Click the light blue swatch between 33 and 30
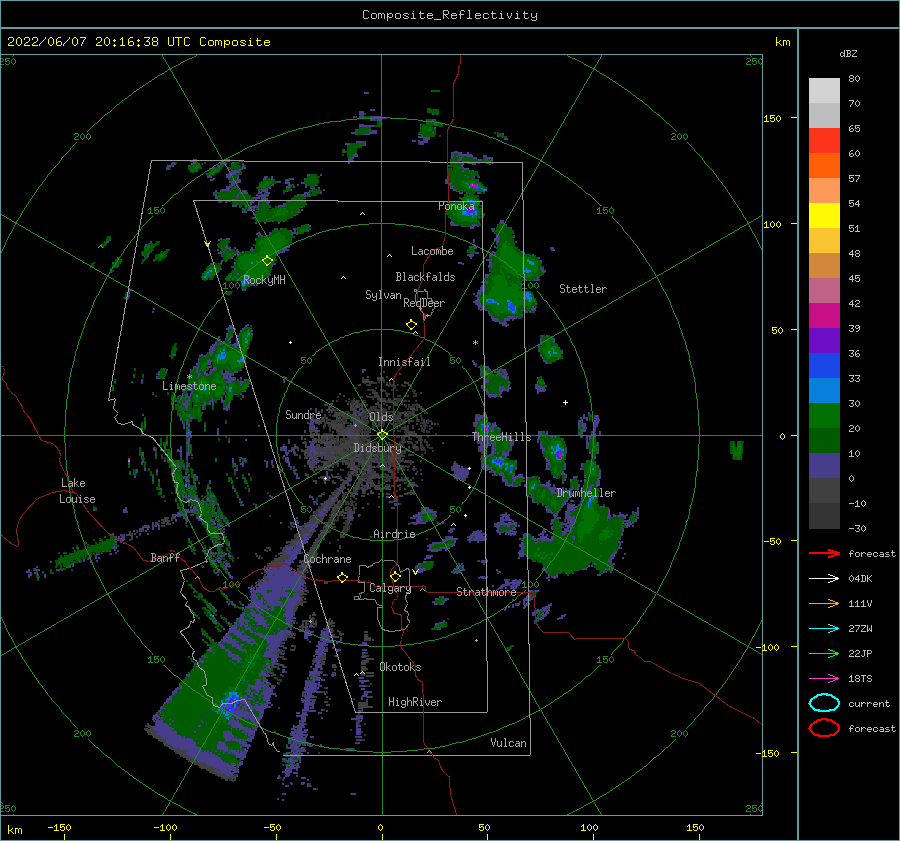Viewport: 900px width, 841px height. click(824, 390)
